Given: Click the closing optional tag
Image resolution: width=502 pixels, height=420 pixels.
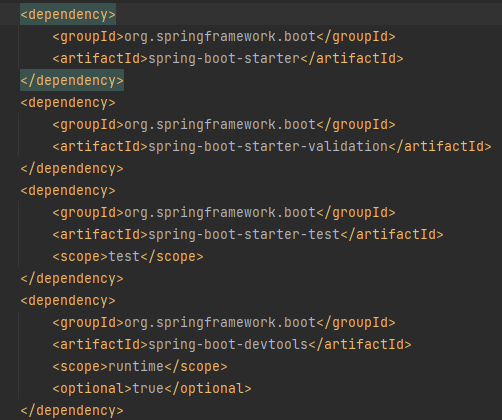Looking at the screenshot, I should tap(208, 389).
